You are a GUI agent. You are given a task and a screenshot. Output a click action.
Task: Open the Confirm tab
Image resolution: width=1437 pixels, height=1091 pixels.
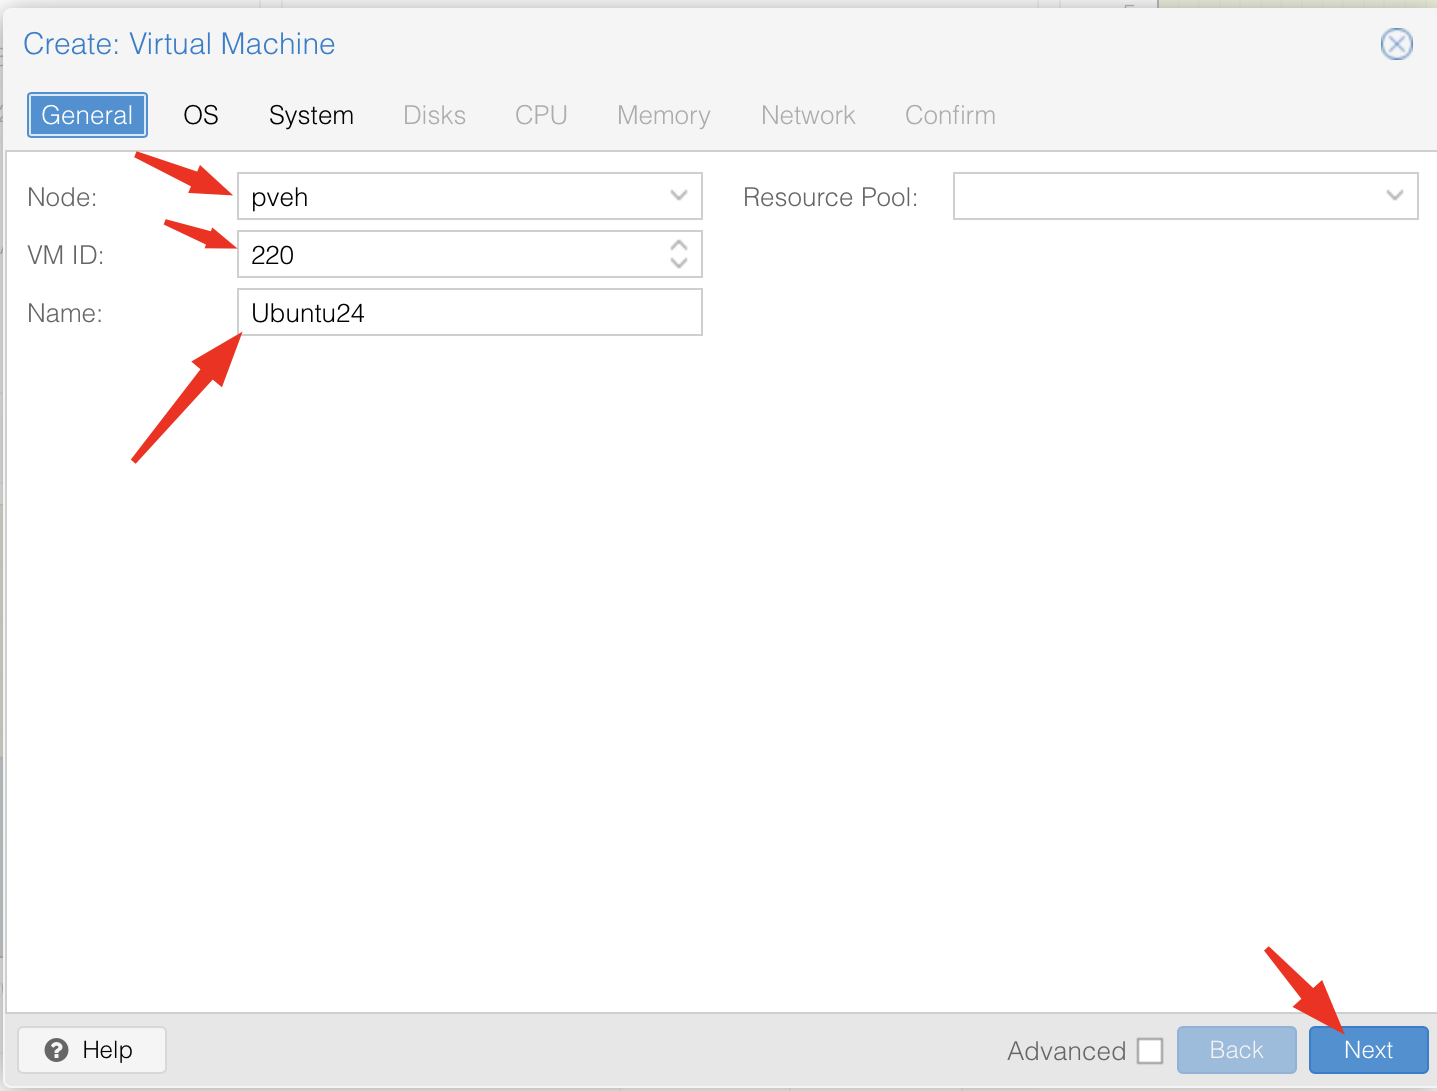[x=950, y=115]
